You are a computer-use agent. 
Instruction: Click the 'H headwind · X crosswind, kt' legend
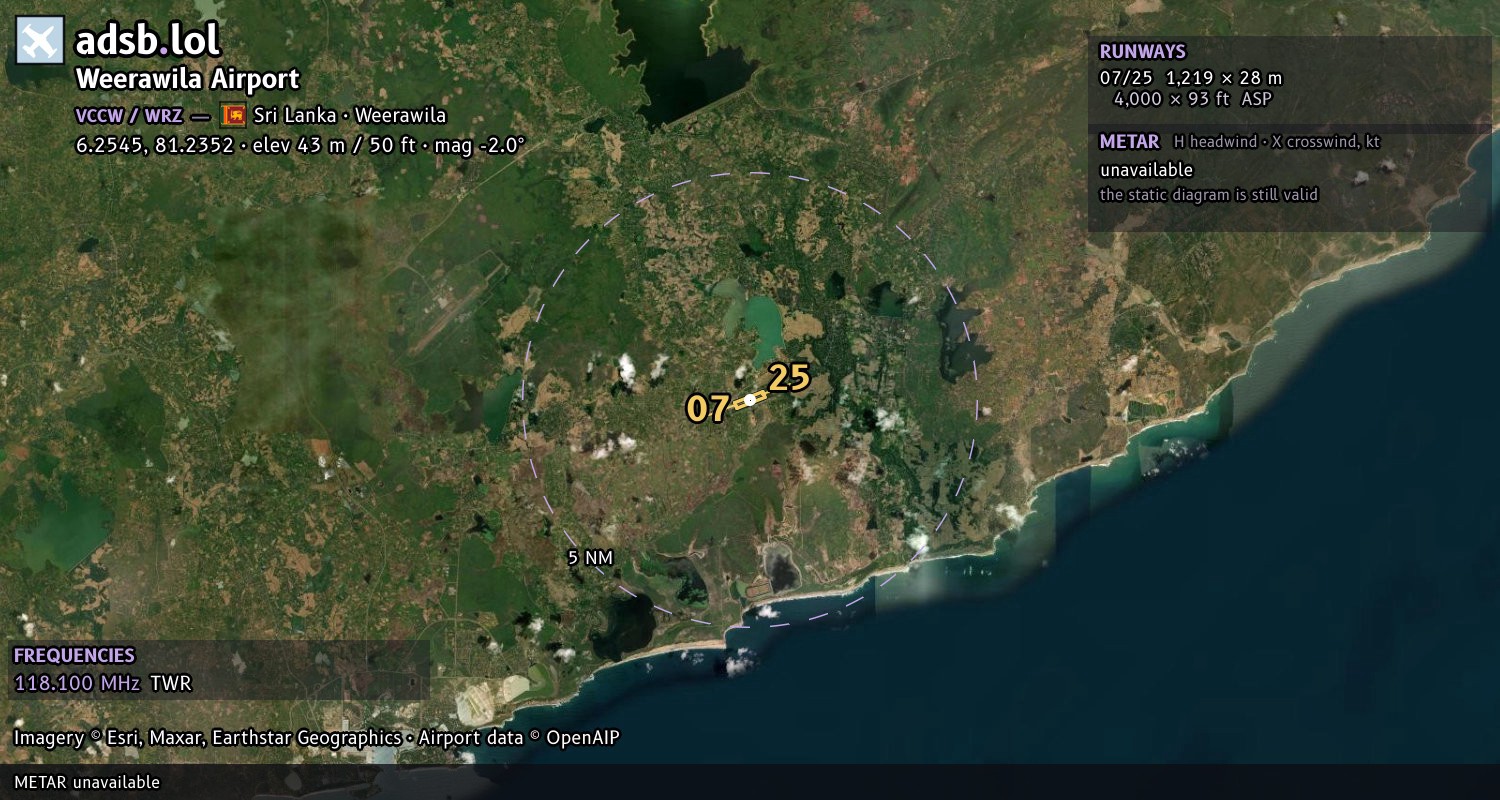click(1277, 142)
